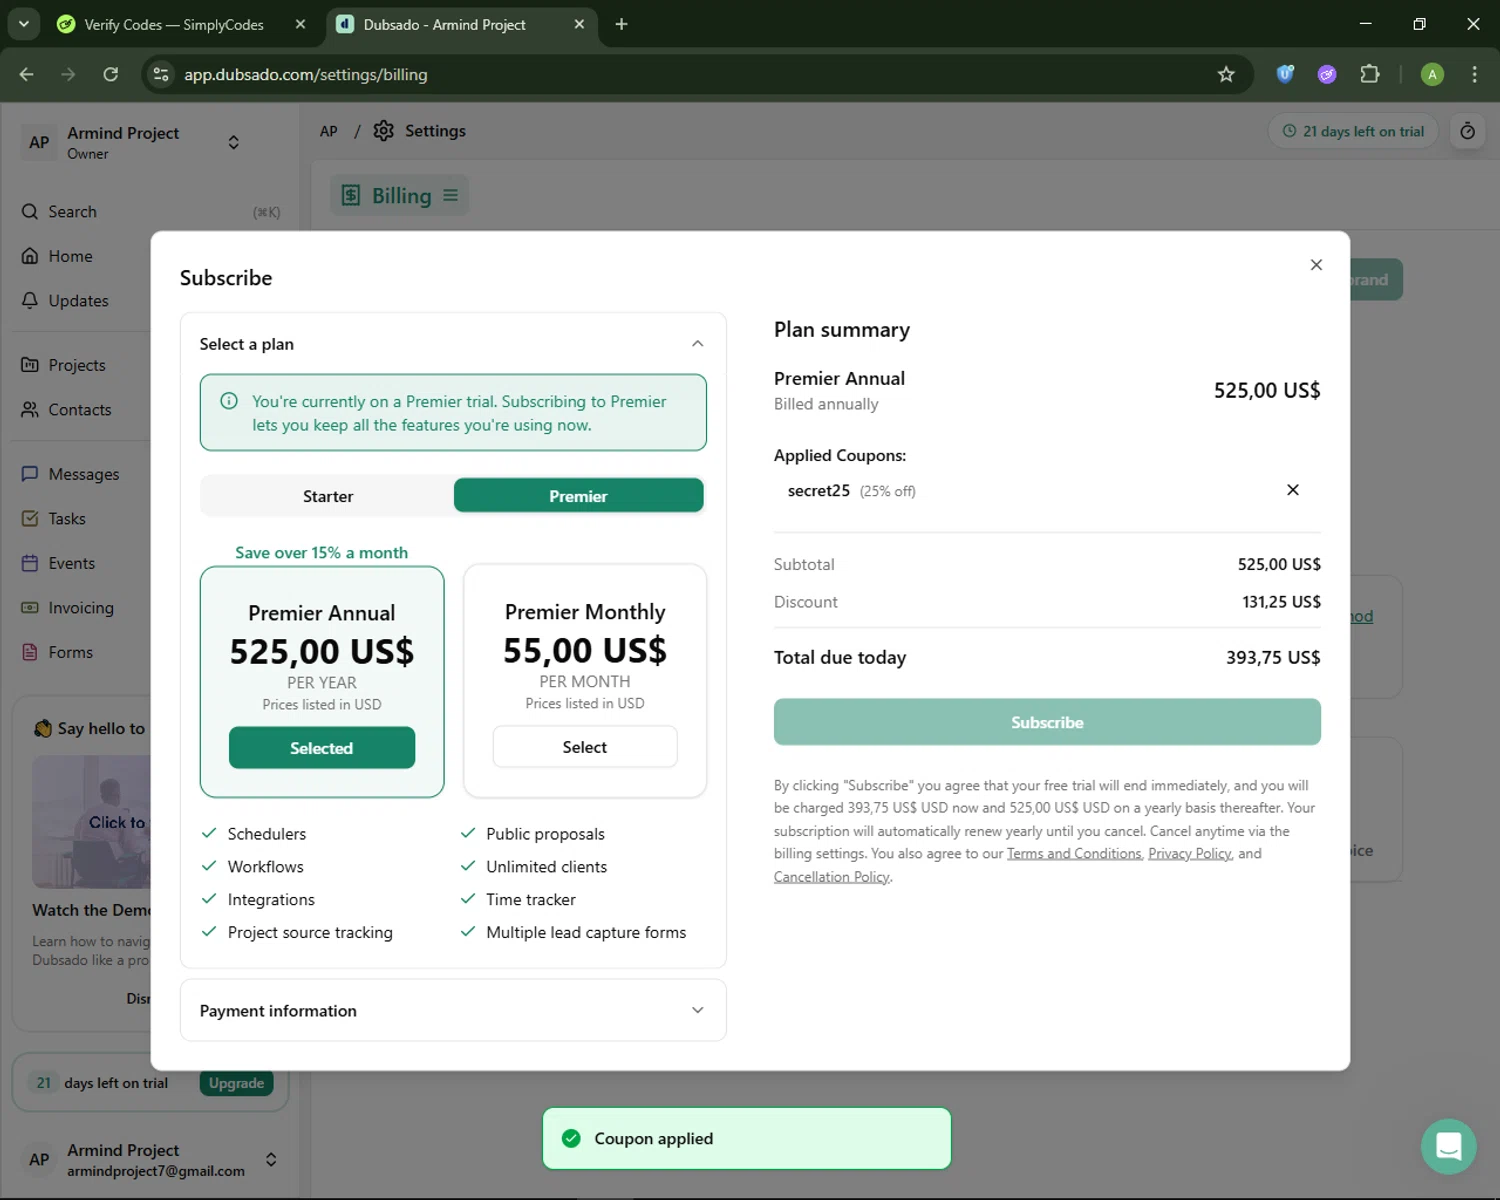The width and height of the screenshot is (1500, 1200).
Task: Open the Chrome profile avatar
Action: [1432, 74]
